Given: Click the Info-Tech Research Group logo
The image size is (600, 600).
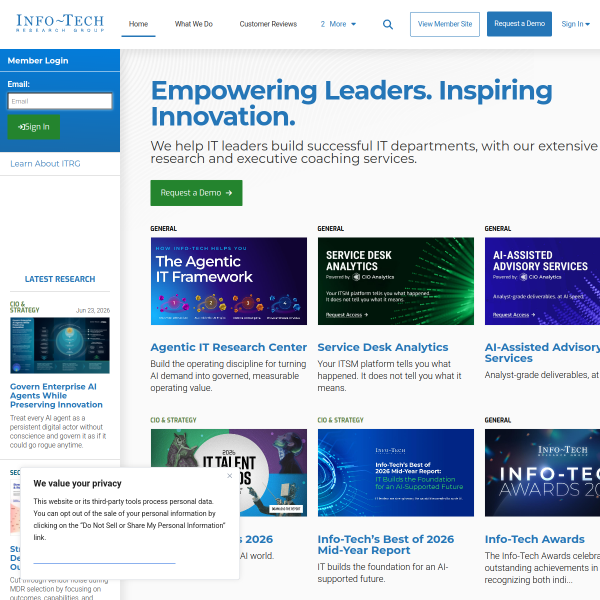Looking at the screenshot, I should point(60,23).
